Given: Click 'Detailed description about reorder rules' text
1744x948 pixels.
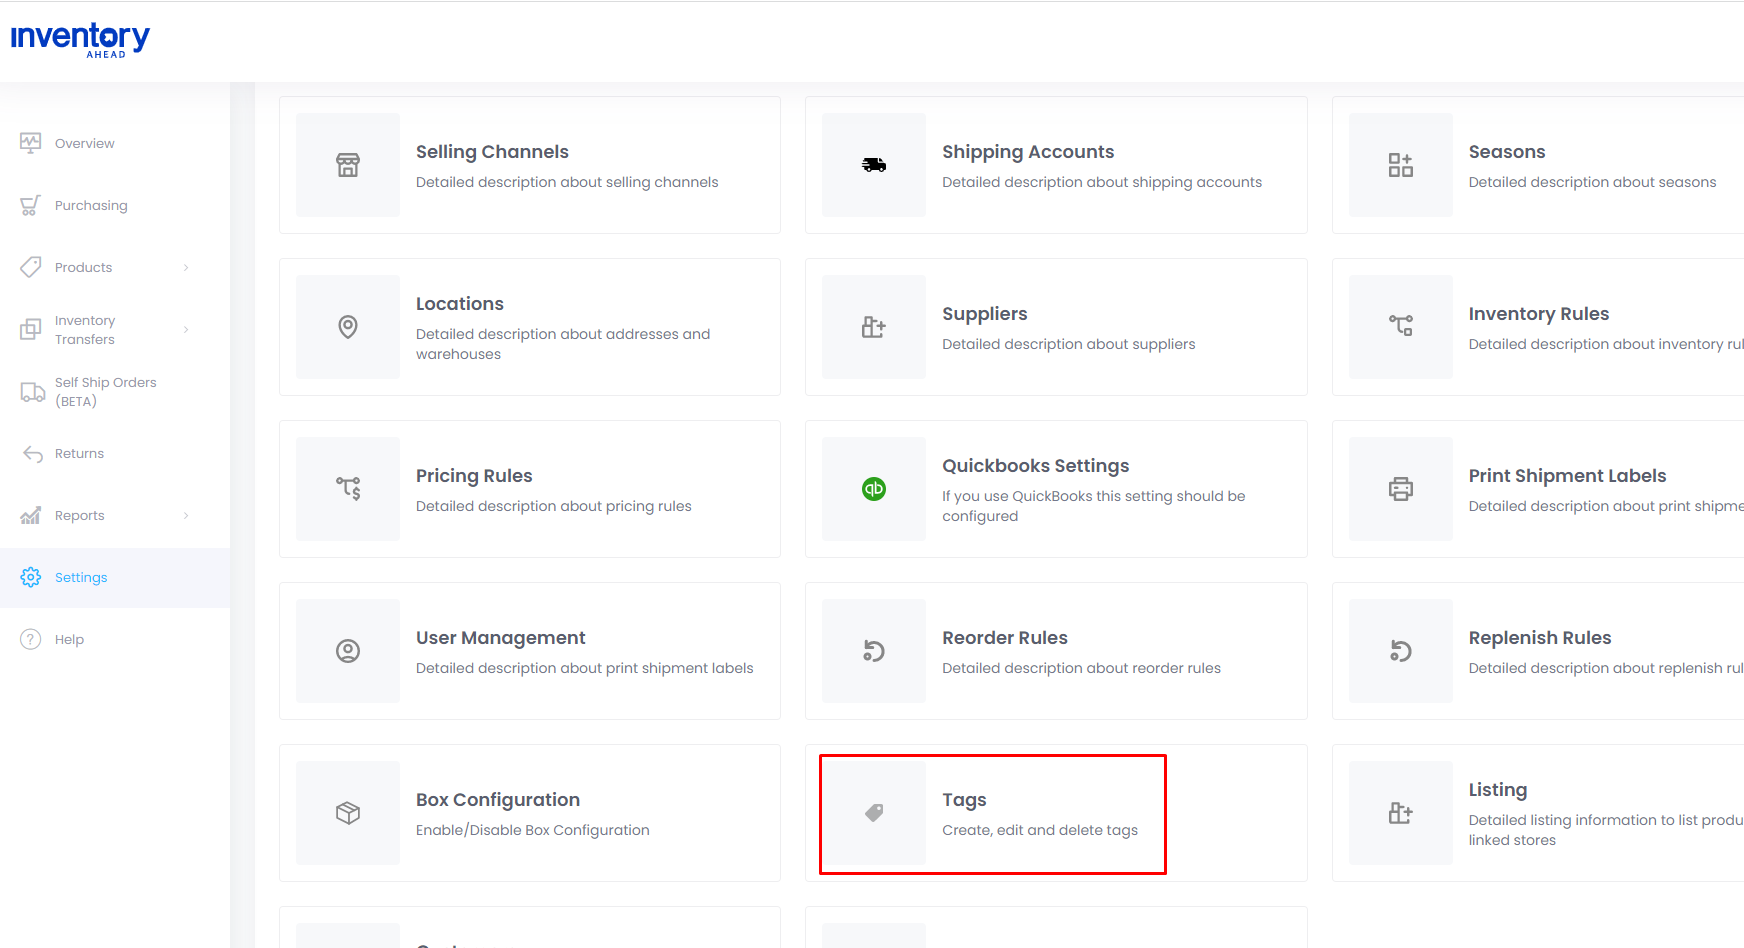Looking at the screenshot, I should [x=1081, y=668].
